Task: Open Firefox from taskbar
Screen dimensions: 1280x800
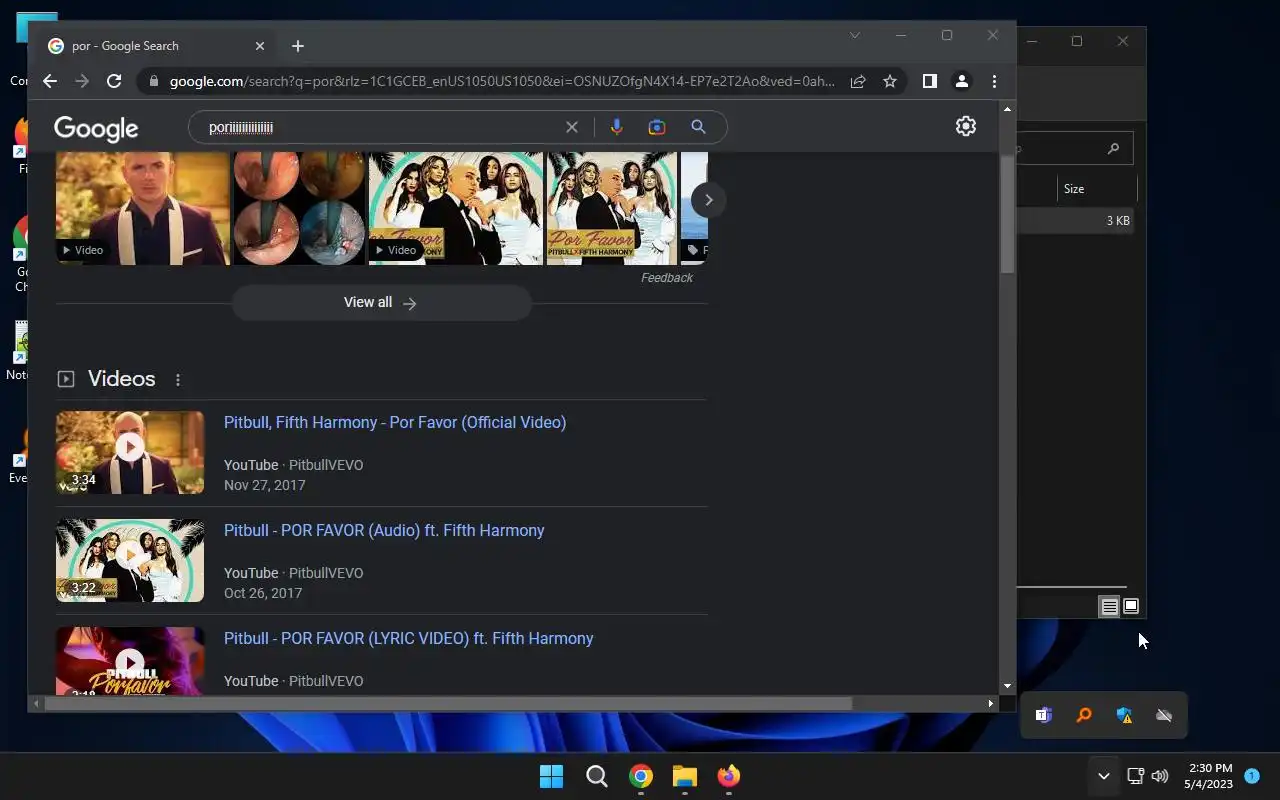Action: (729, 776)
